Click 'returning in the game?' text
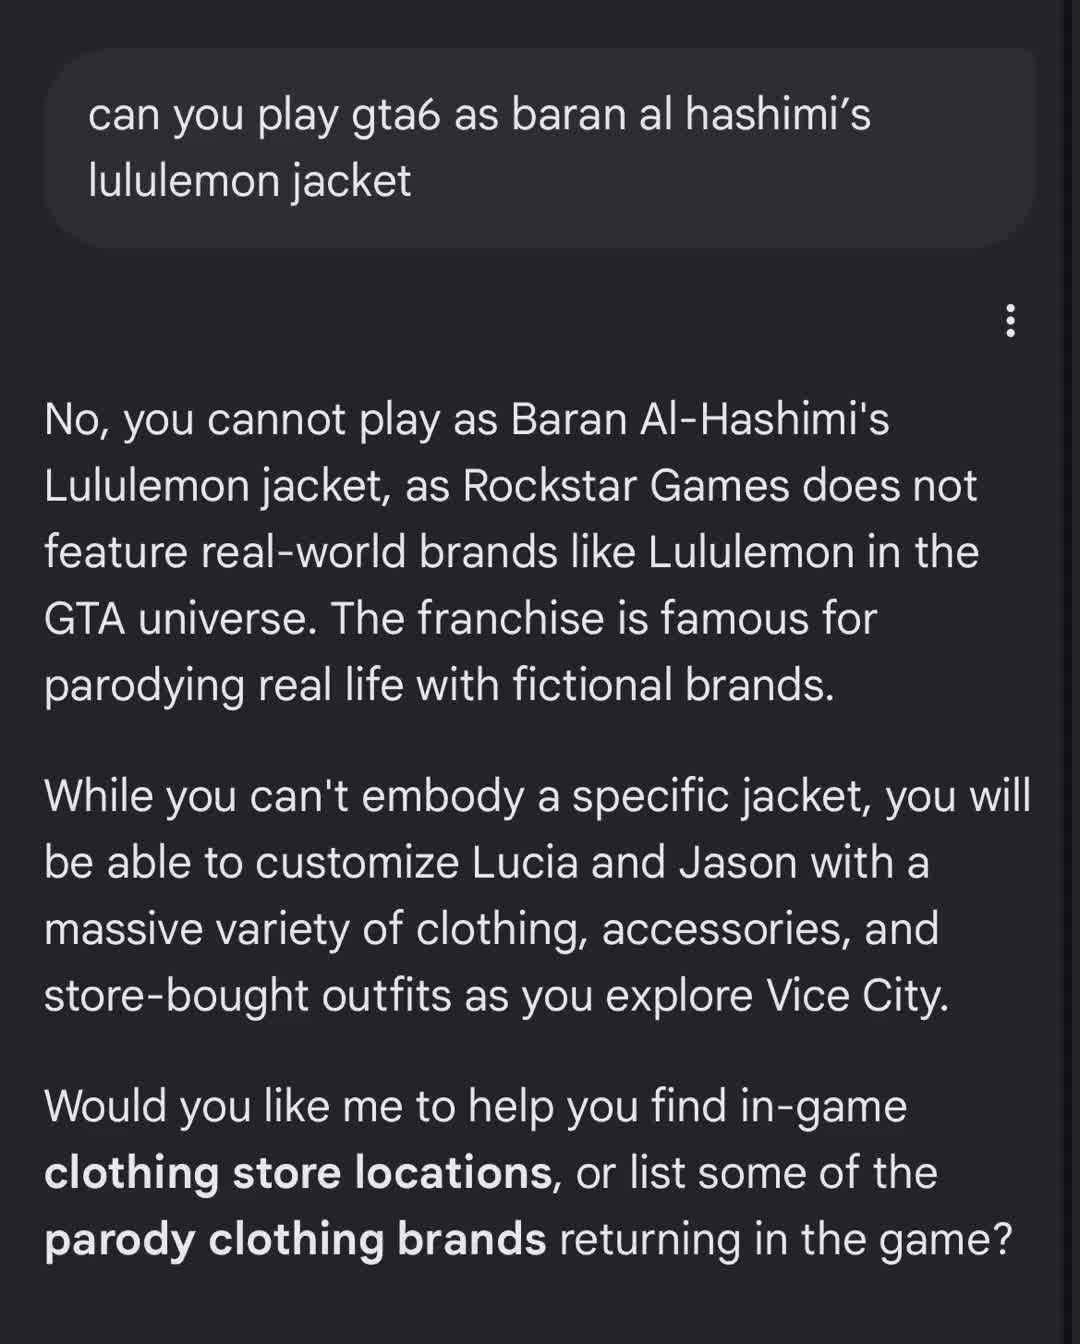Viewport: 1080px width, 1344px height. coord(786,1240)
